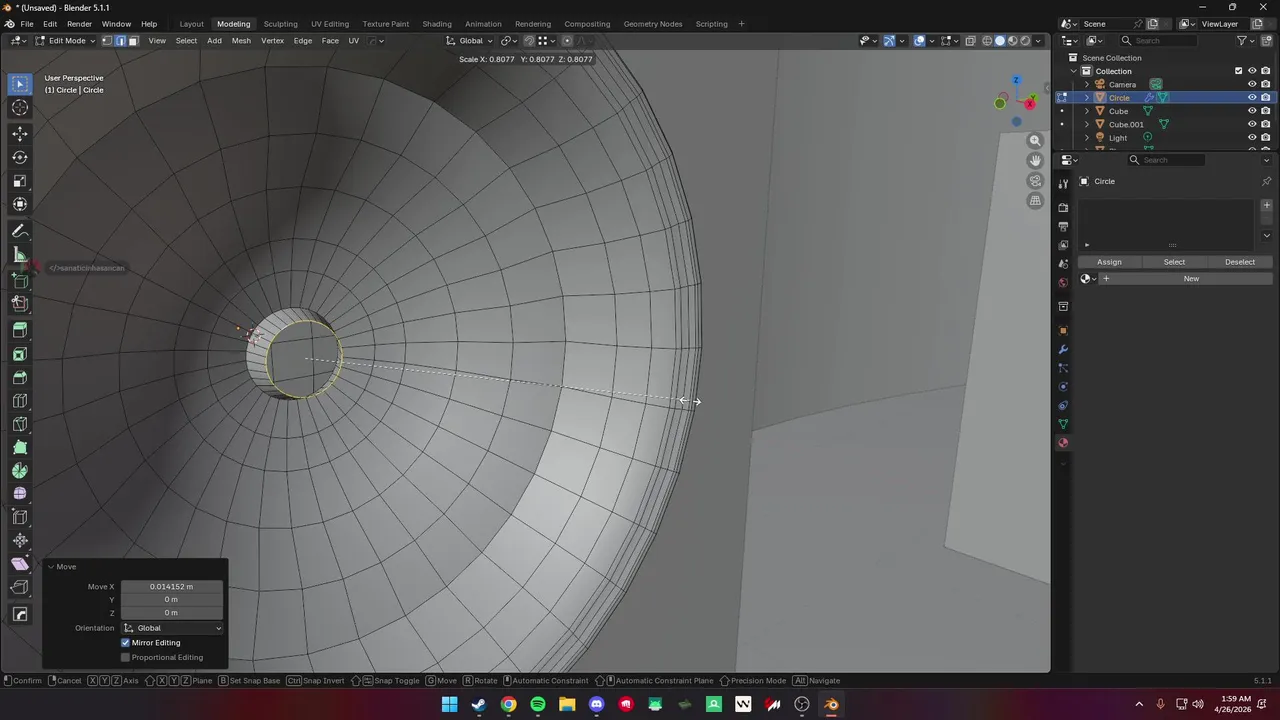Activate the Move tool
The image size is (1280, 720).
(x=20, y=134)
